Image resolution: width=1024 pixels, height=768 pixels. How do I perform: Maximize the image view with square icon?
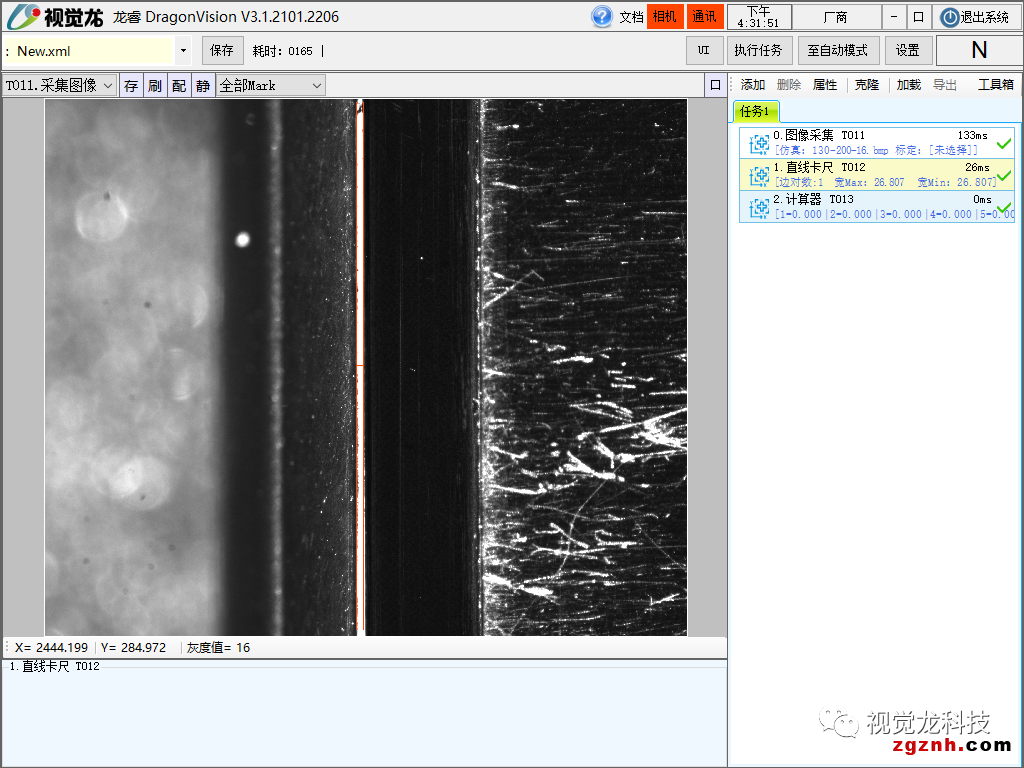tap(715, 86)
